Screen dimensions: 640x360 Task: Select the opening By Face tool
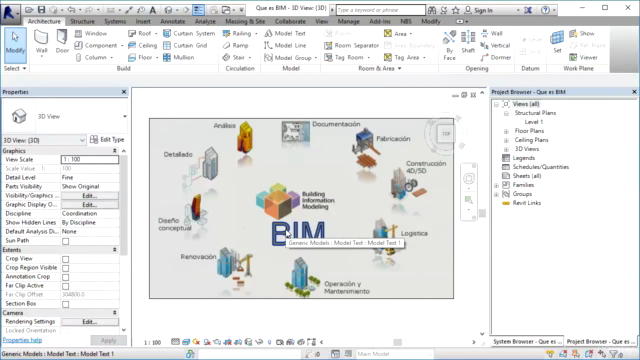[x=449, y=46]
